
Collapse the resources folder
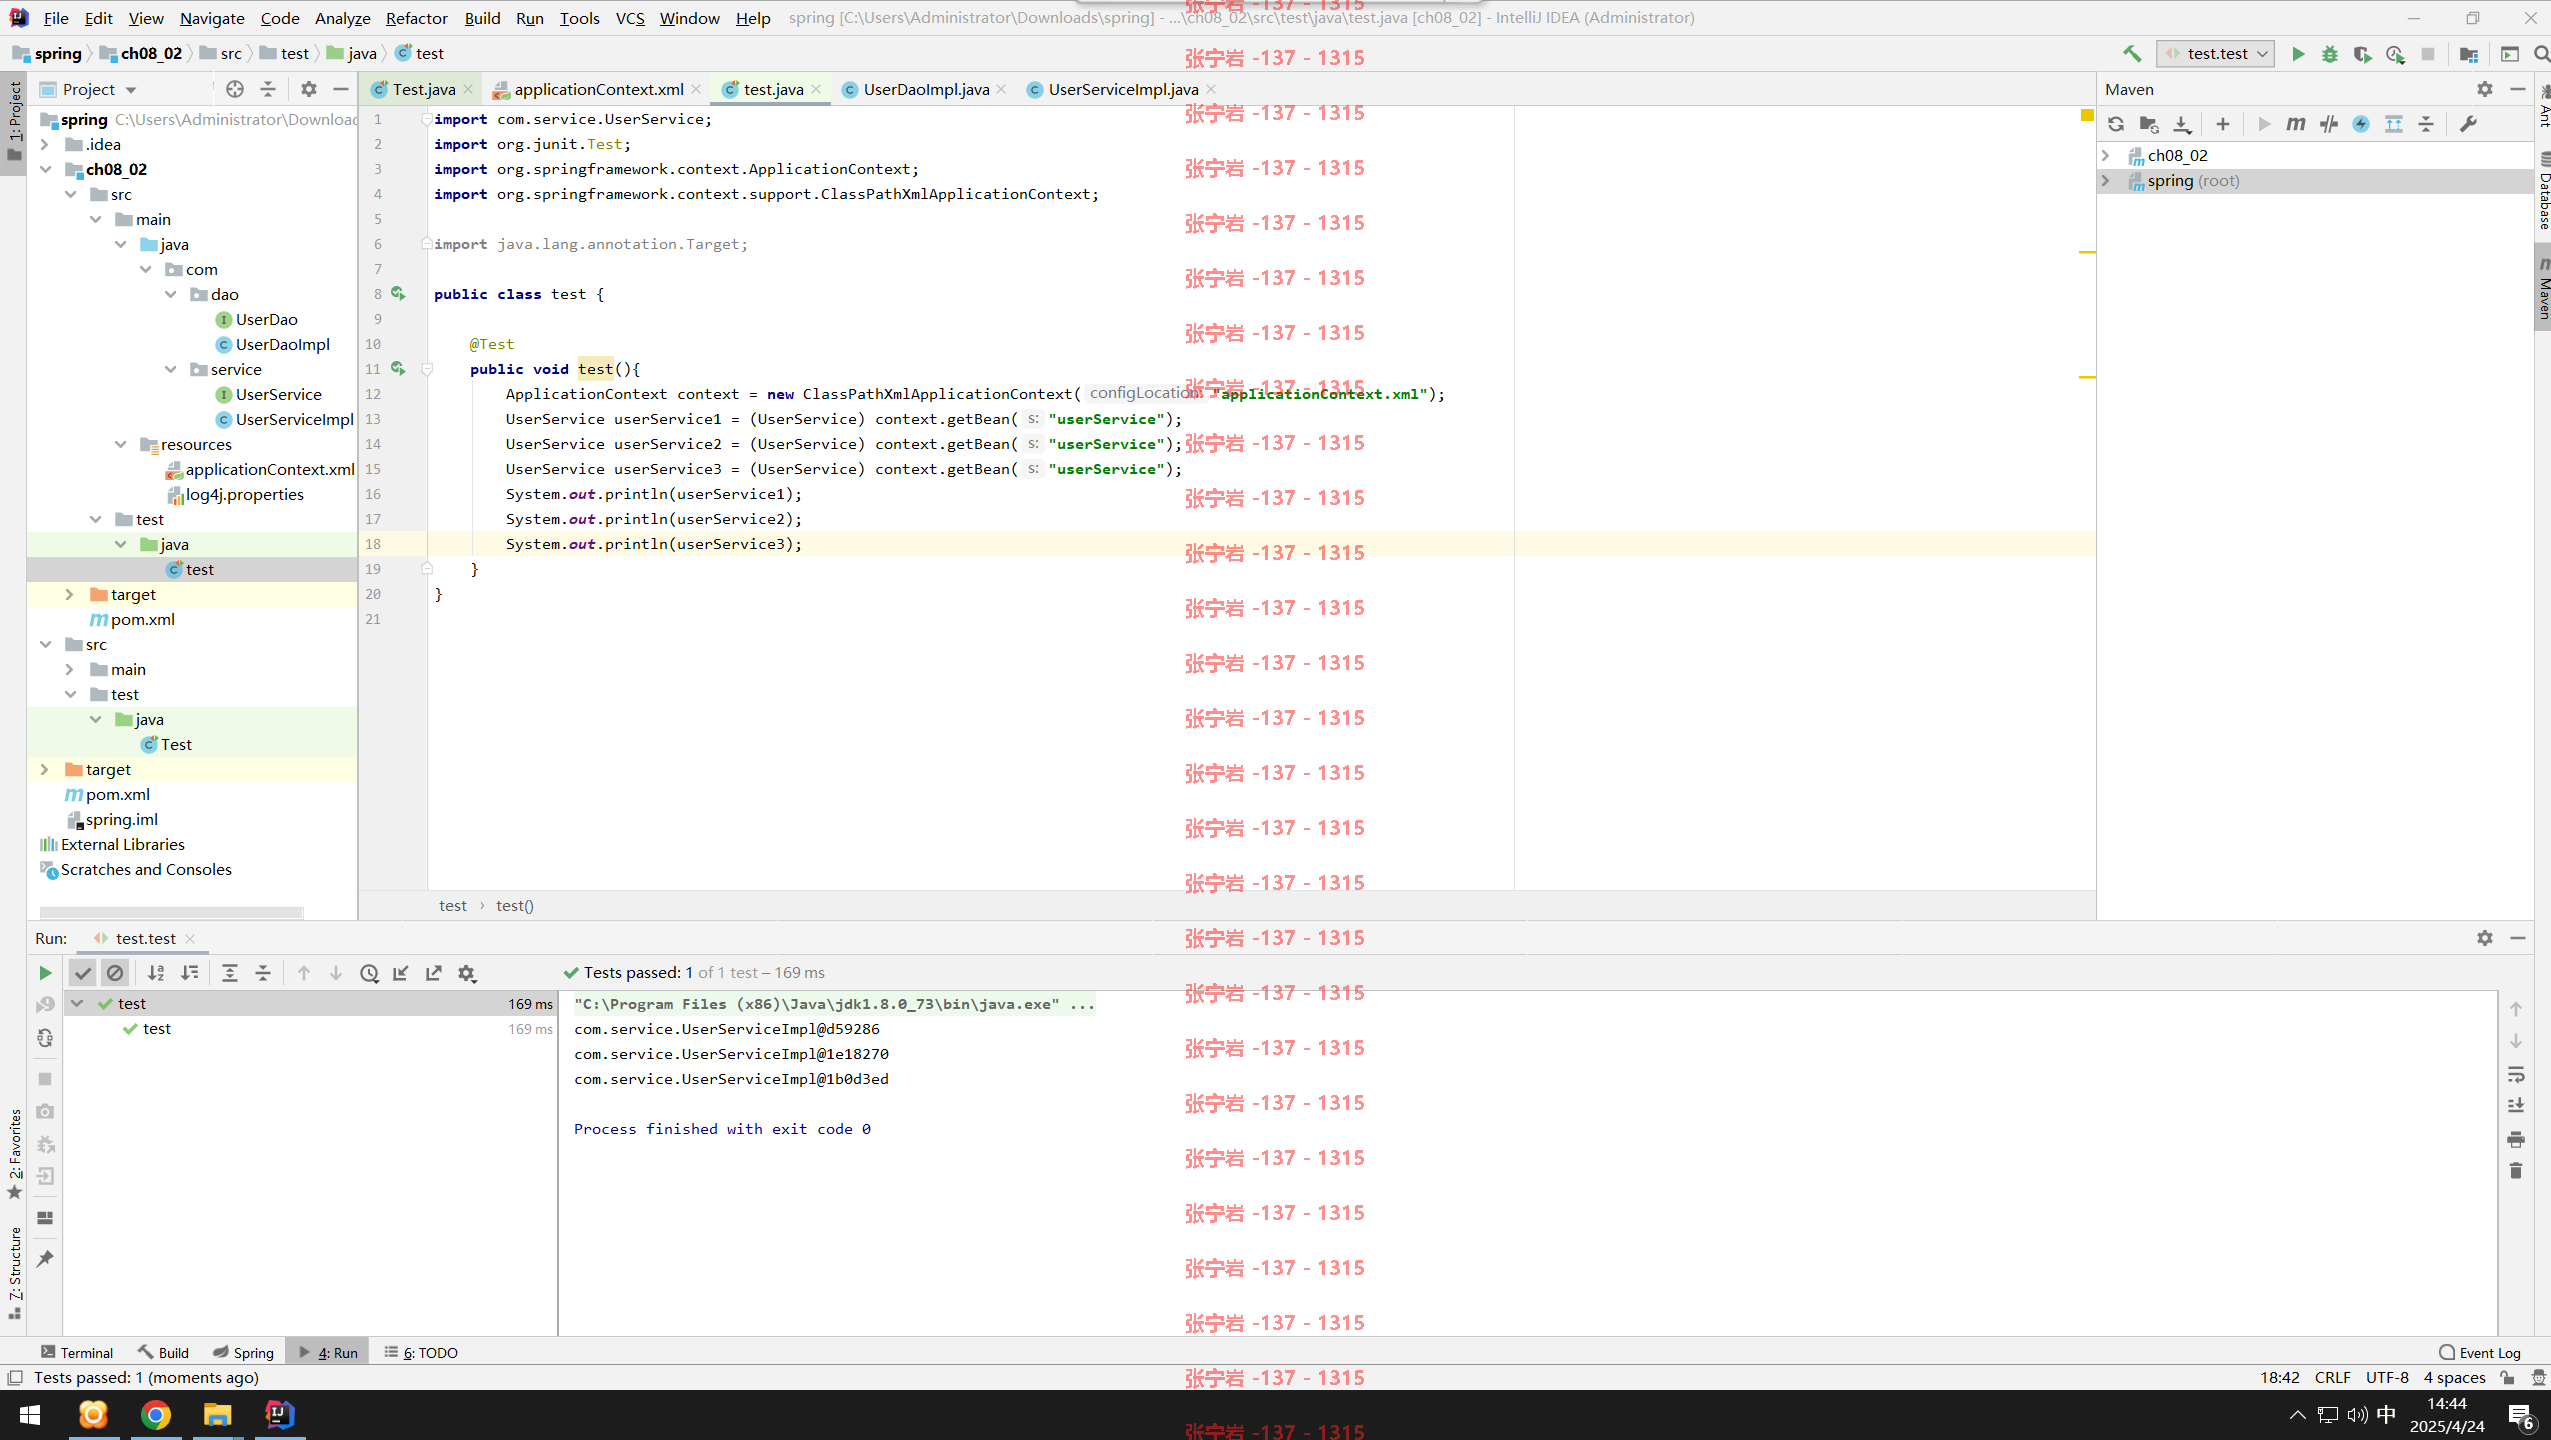120,444
